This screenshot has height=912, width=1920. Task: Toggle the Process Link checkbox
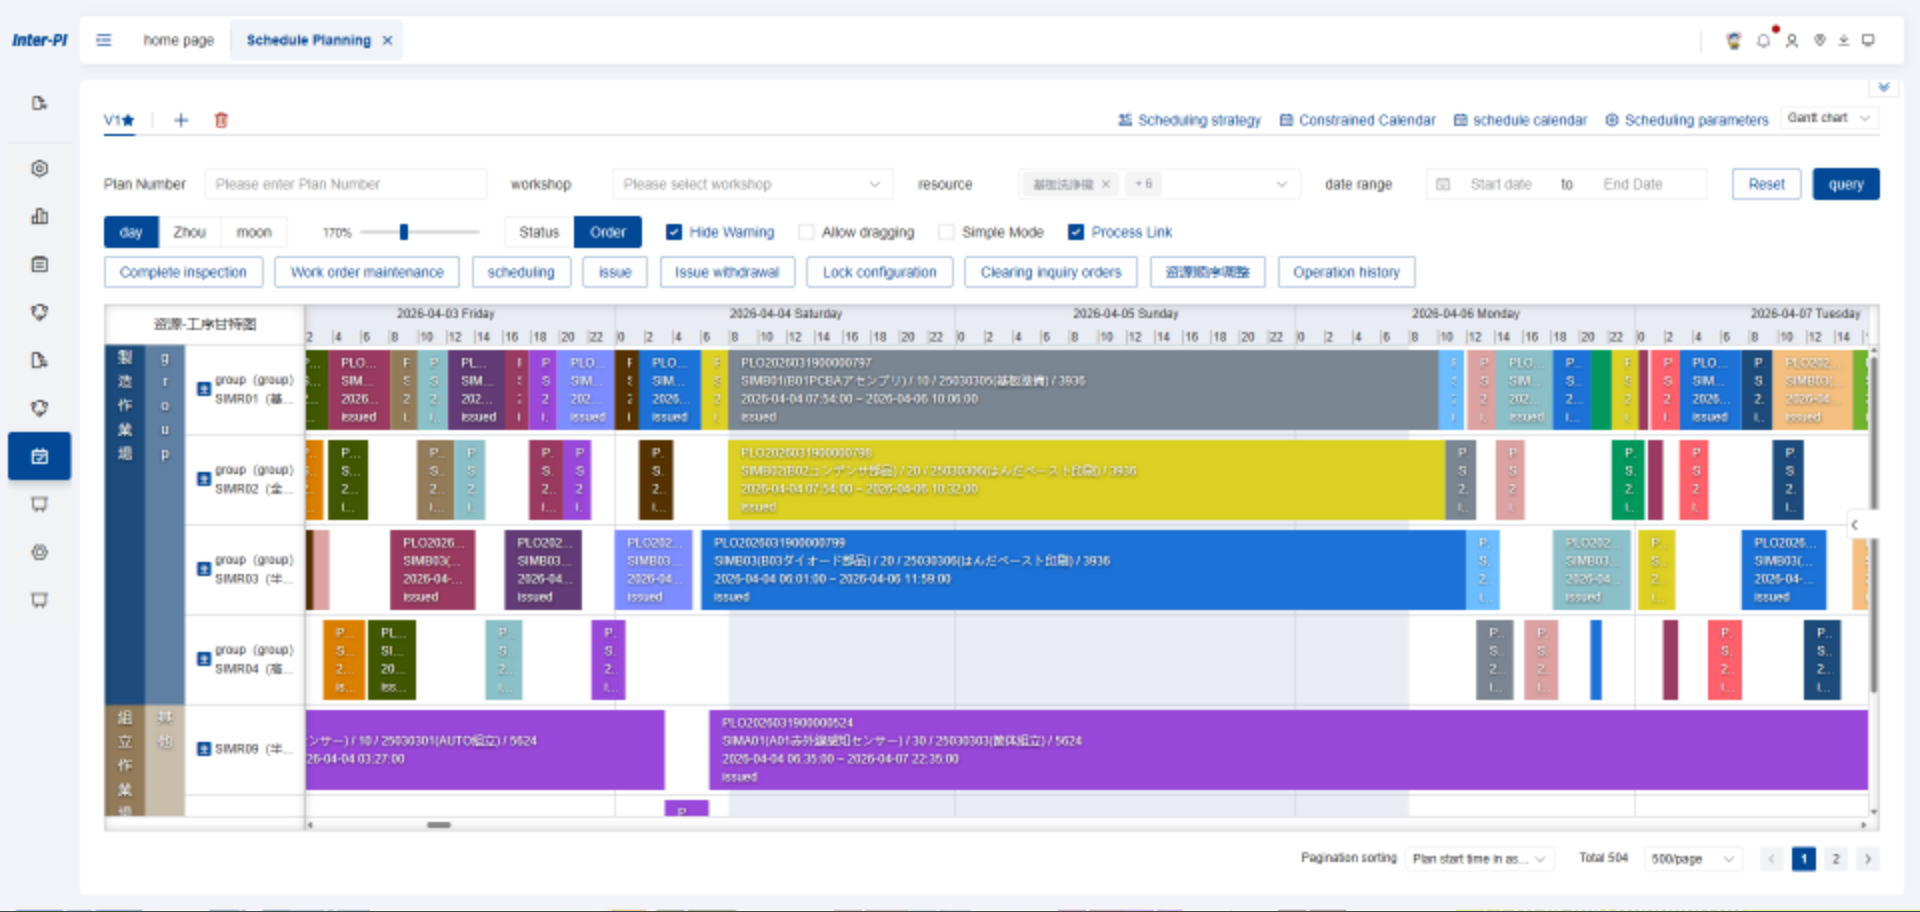1076,232
